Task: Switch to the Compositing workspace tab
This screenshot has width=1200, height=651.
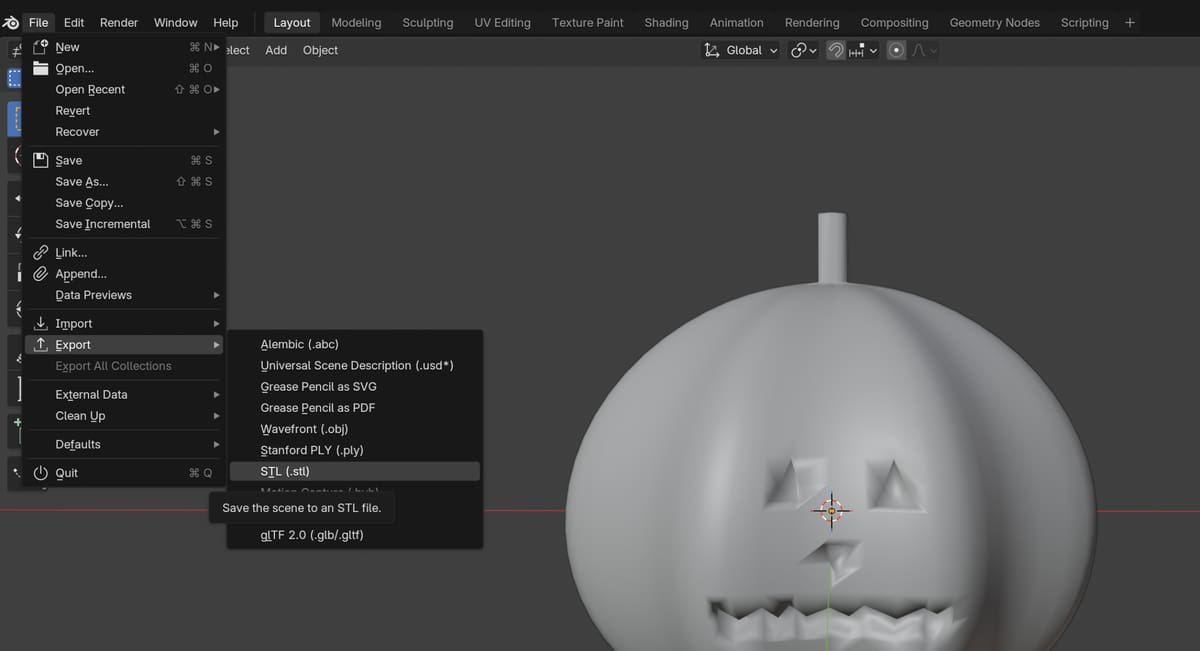Action: pos(894,22)
